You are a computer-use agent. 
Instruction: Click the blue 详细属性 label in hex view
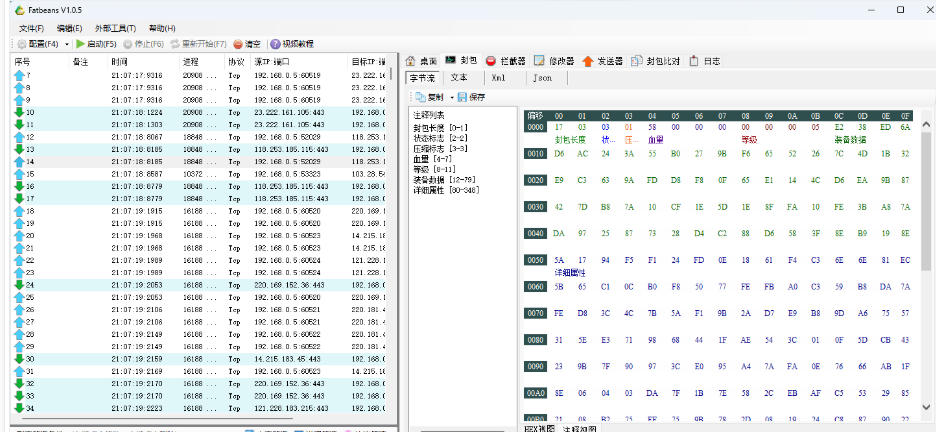point(569,273)
